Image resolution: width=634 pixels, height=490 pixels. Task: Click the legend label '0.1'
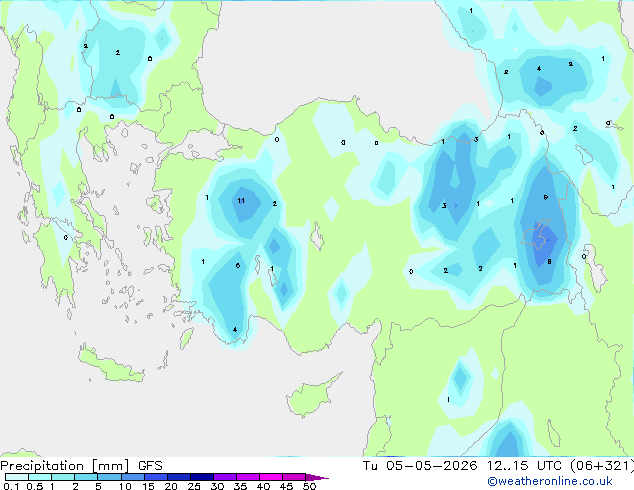point(11,486)
